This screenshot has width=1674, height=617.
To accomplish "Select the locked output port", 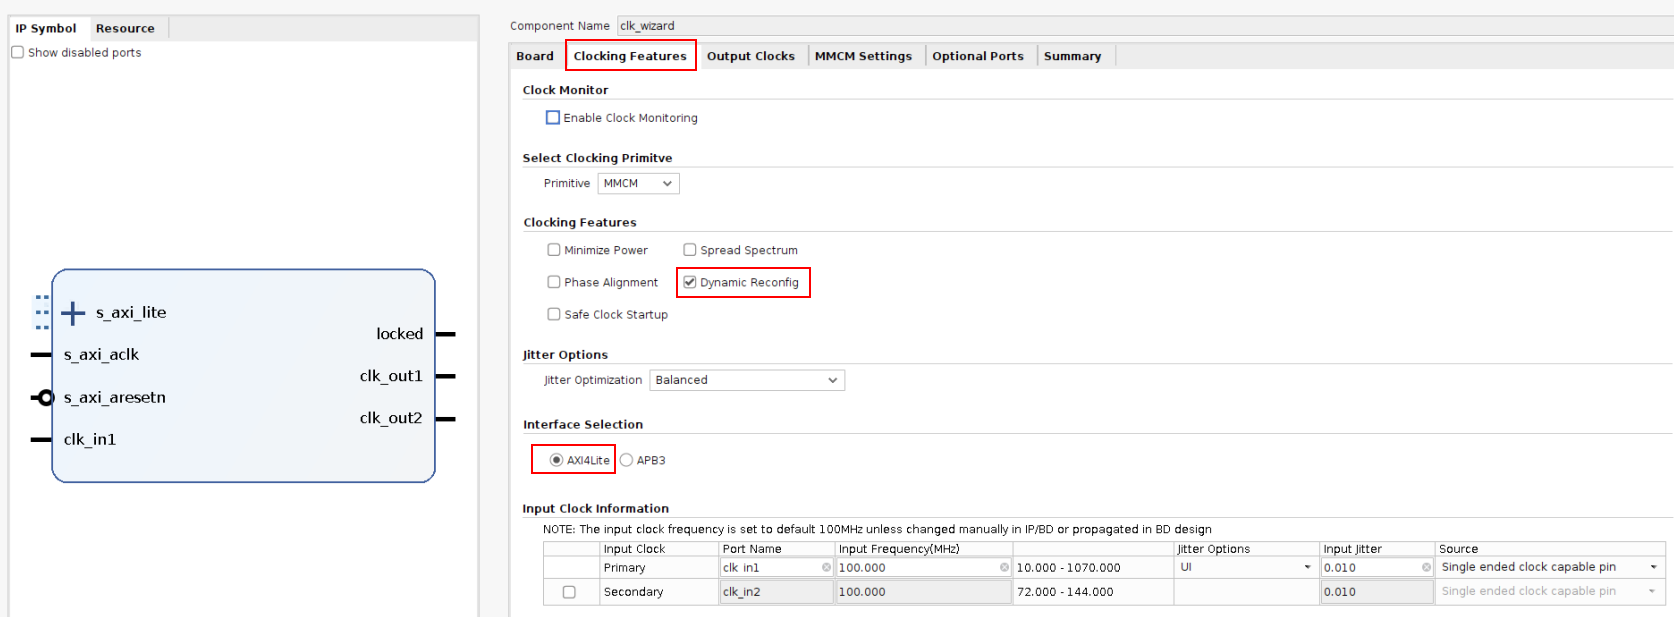I will click(400, 334).
